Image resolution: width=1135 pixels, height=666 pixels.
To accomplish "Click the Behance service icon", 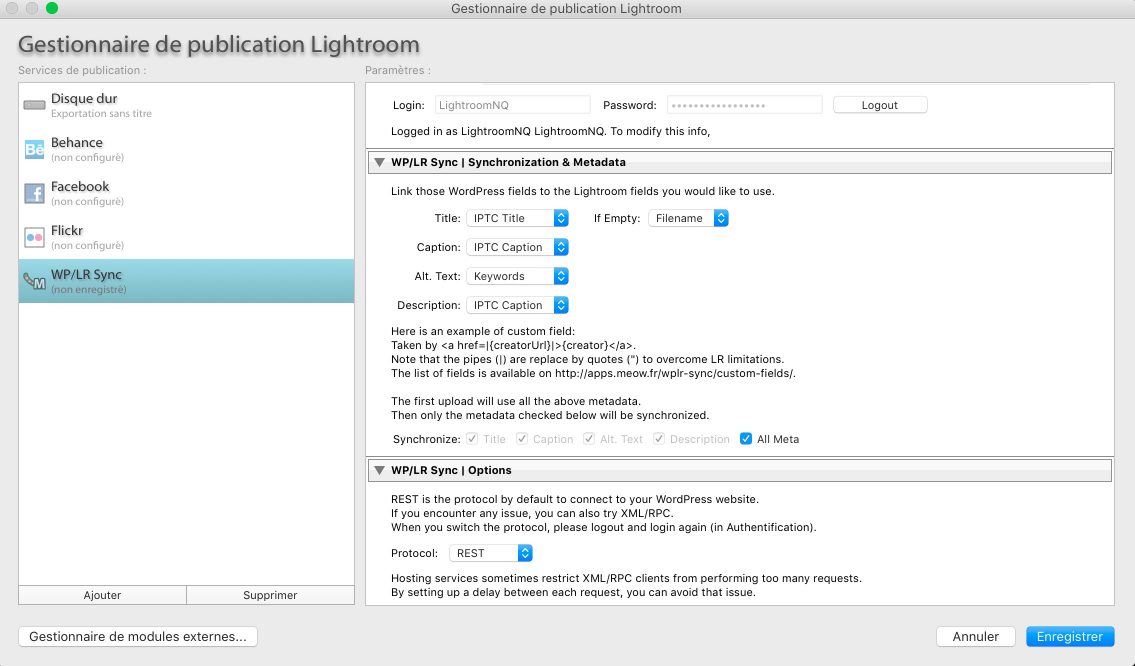I will [34, 149].
